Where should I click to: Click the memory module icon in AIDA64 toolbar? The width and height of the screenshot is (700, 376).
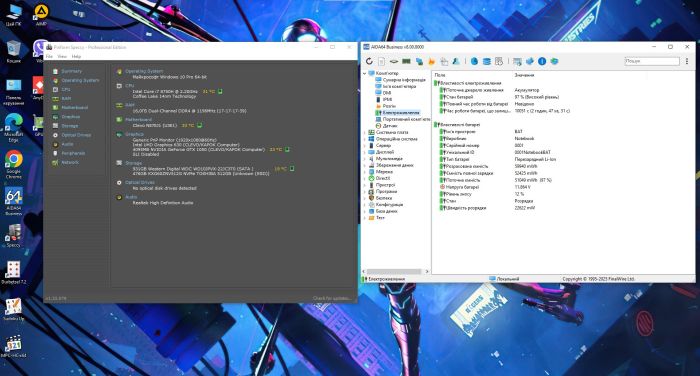[x=406, y=61]
